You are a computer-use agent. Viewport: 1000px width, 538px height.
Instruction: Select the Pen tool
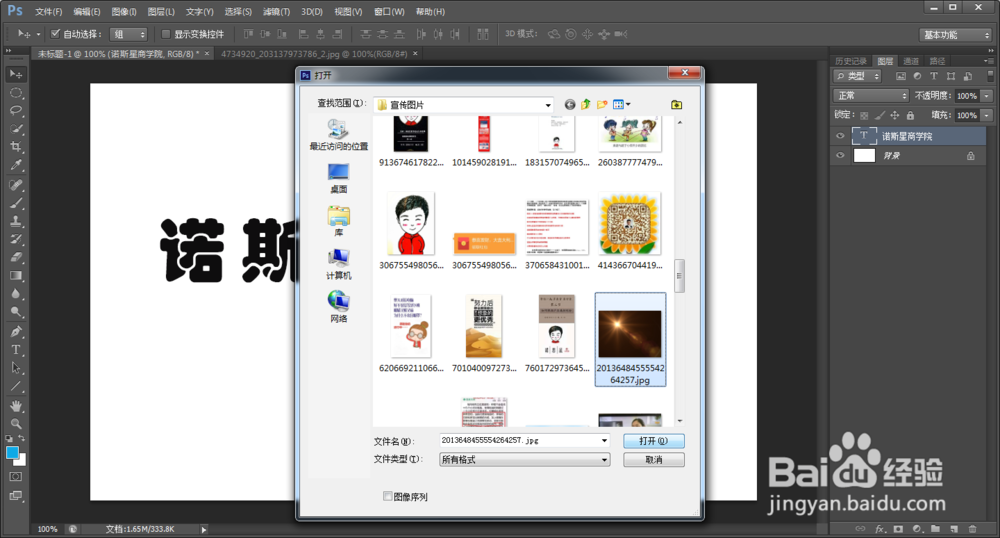point(16,331)
